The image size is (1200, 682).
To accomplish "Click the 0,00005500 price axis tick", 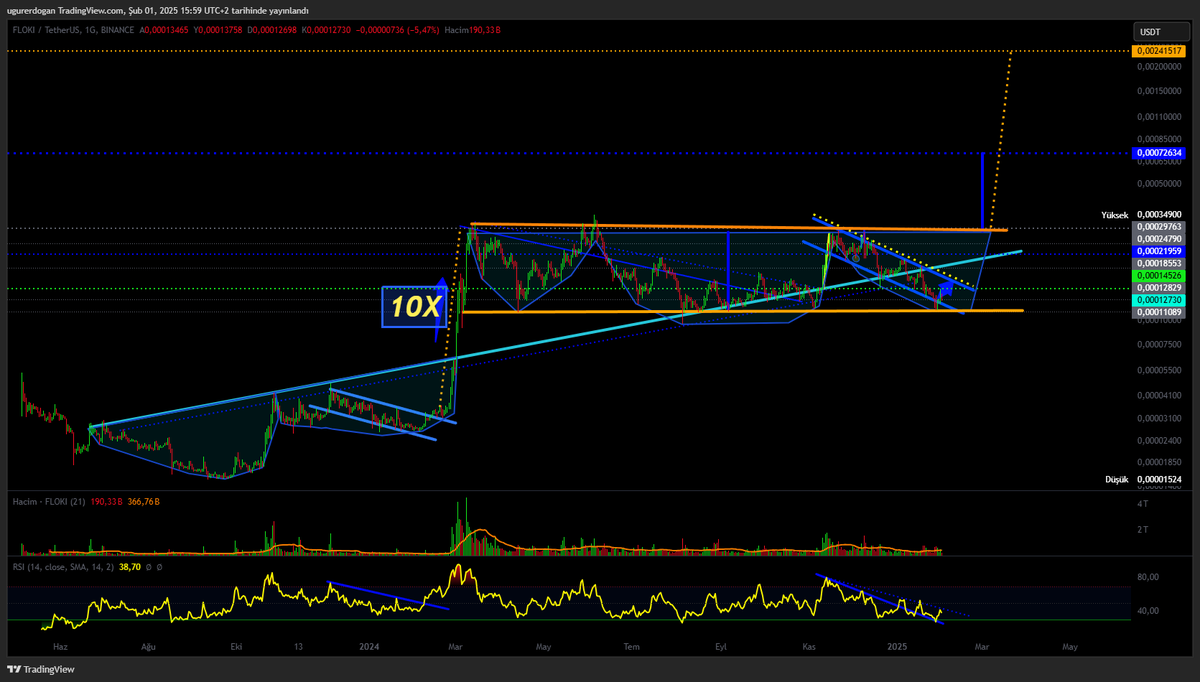I will pos(1159,370).
